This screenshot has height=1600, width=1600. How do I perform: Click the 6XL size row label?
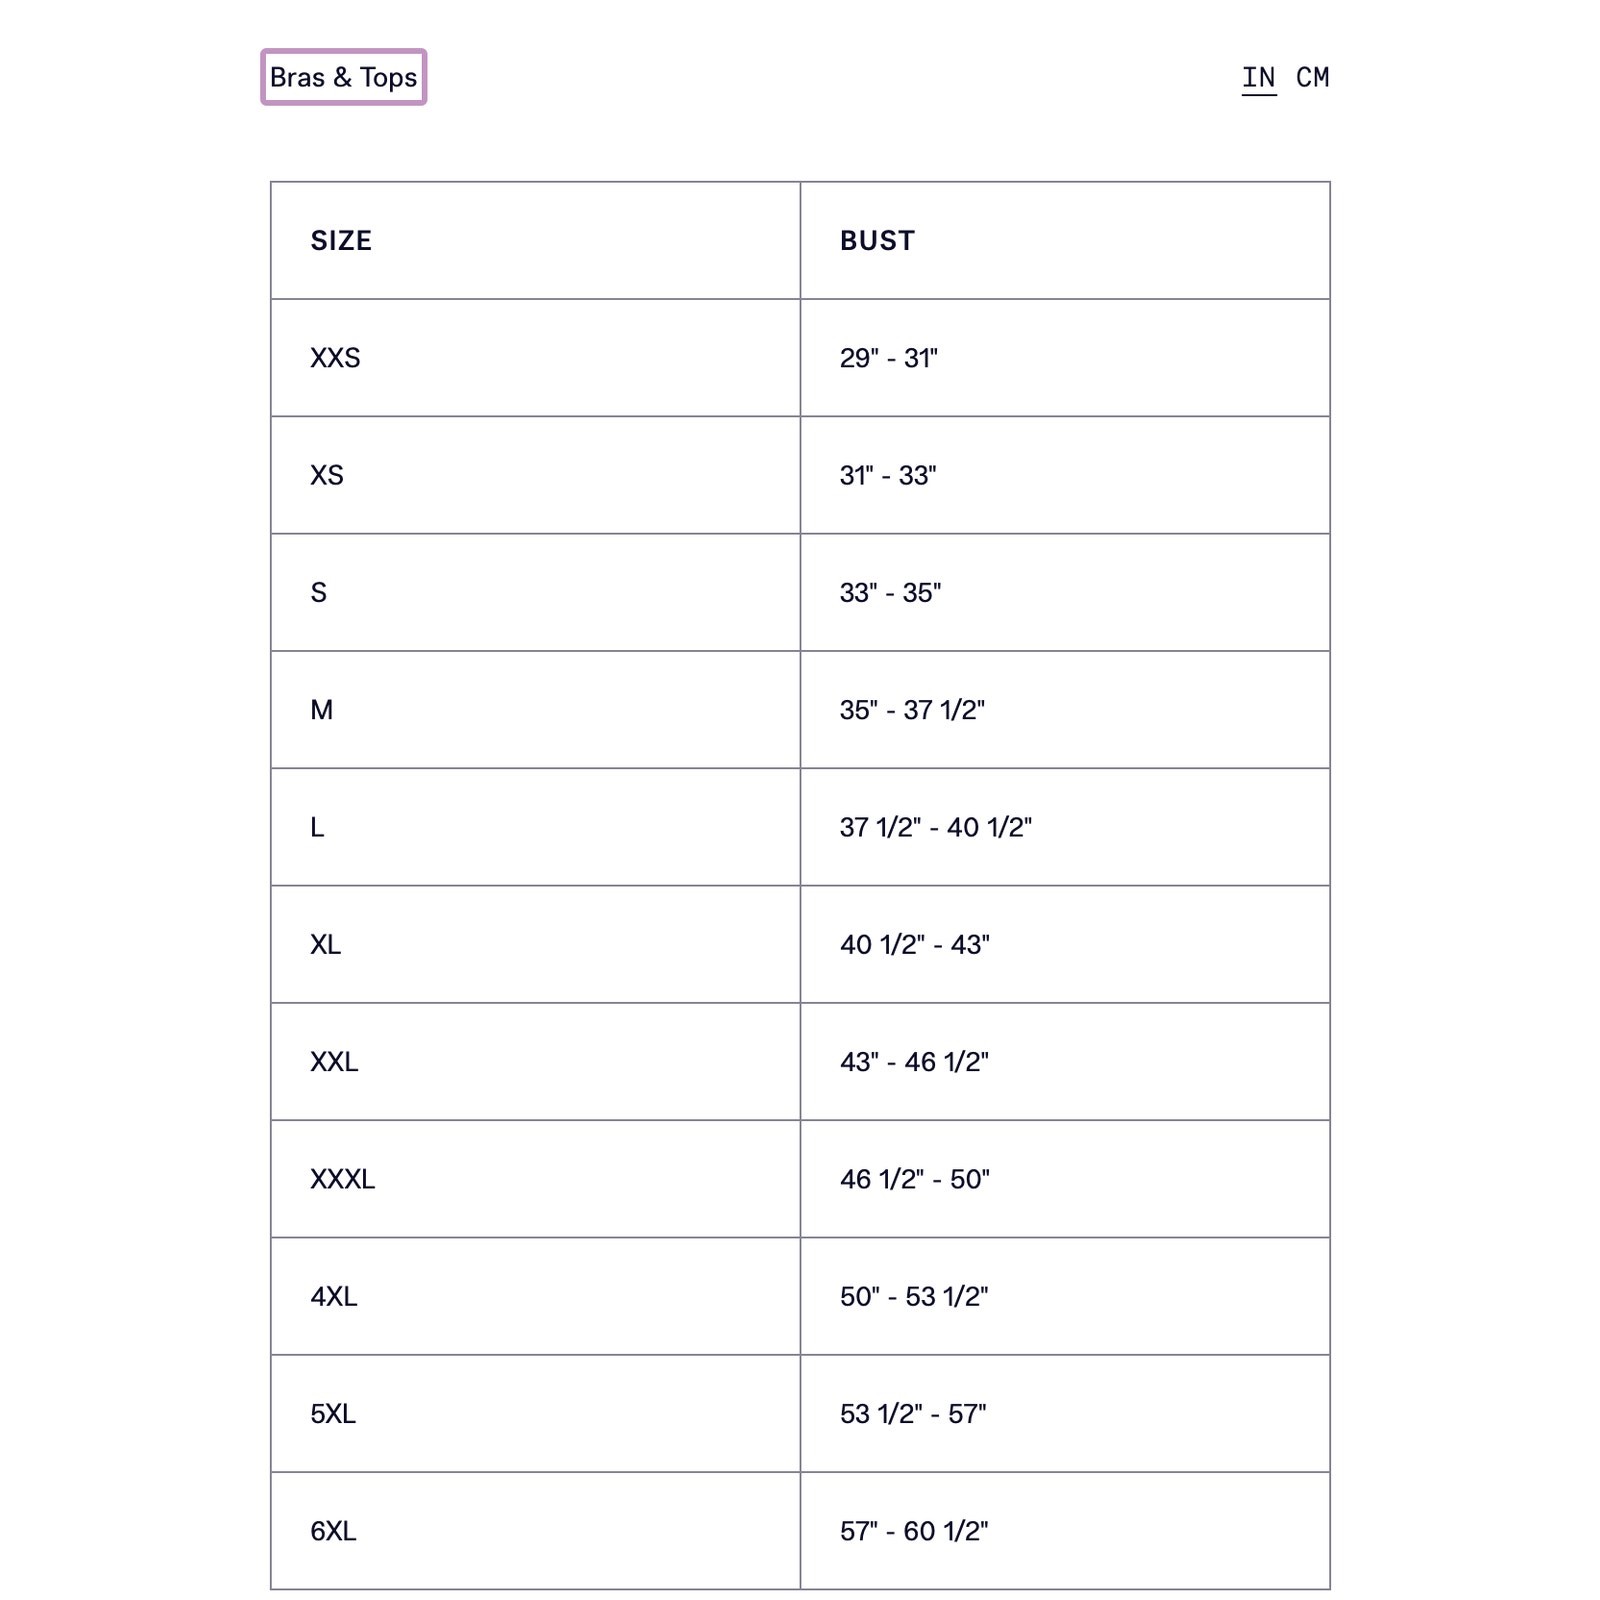[x=333, y=1531]
